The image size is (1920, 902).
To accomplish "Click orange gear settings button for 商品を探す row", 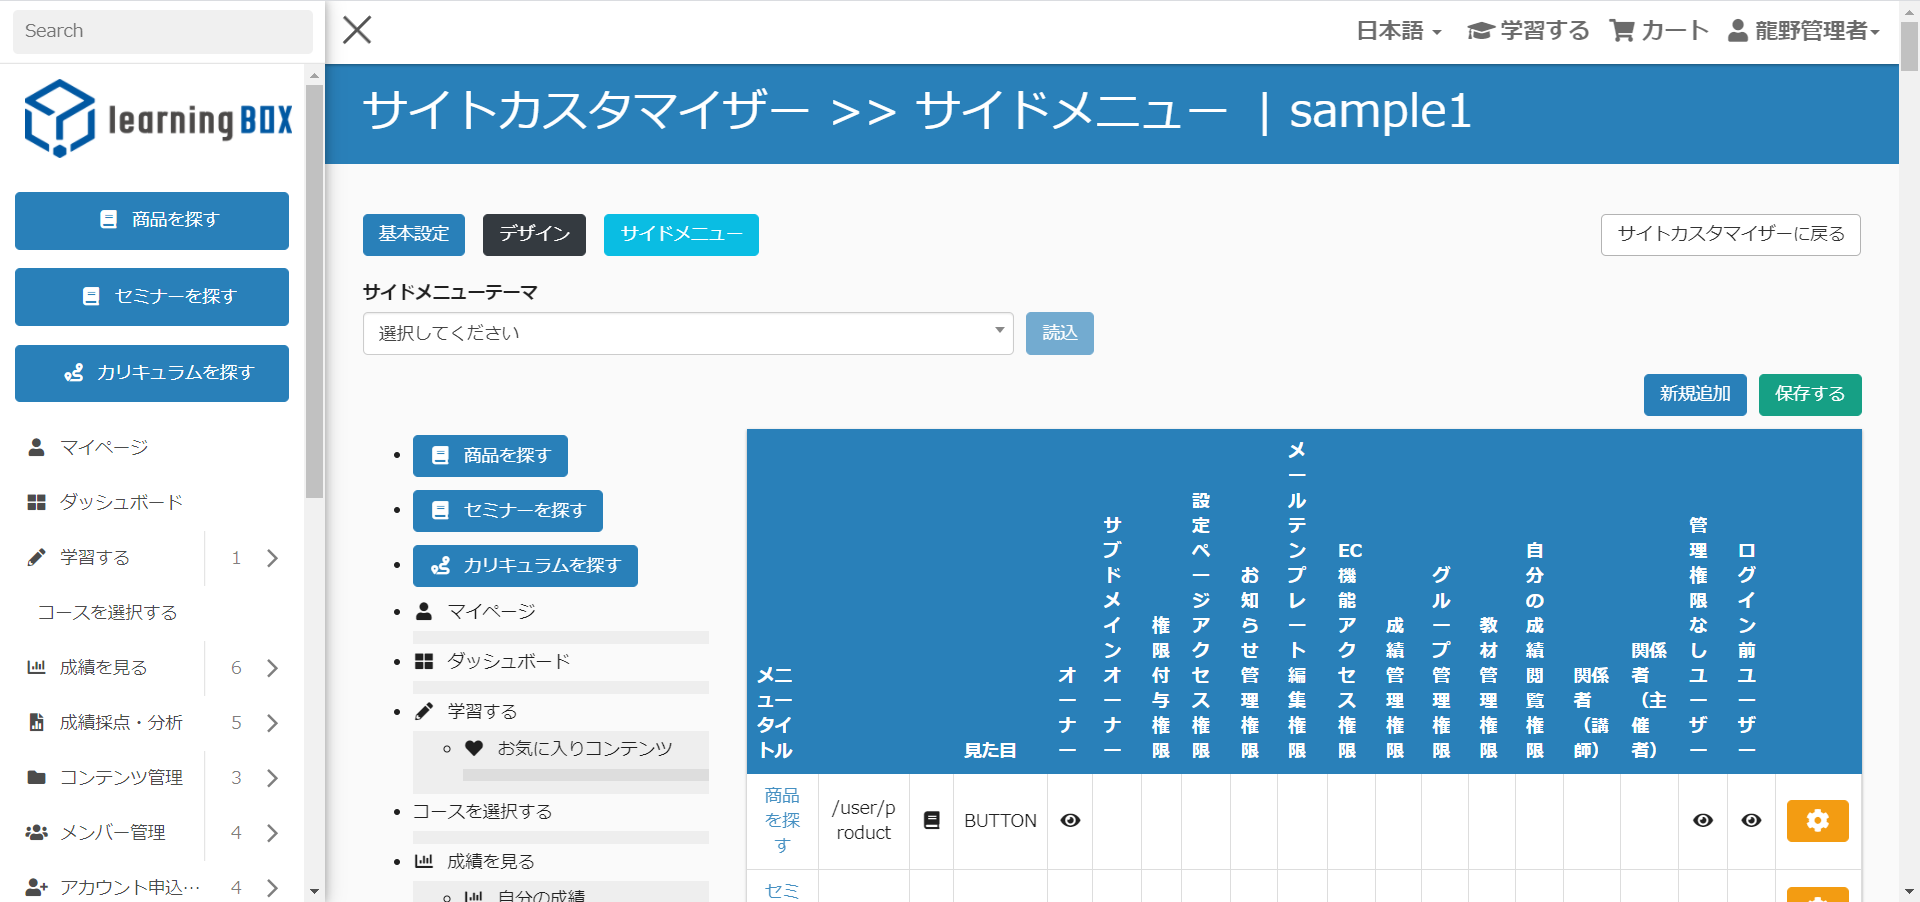I will click(x=1817, y=821).
